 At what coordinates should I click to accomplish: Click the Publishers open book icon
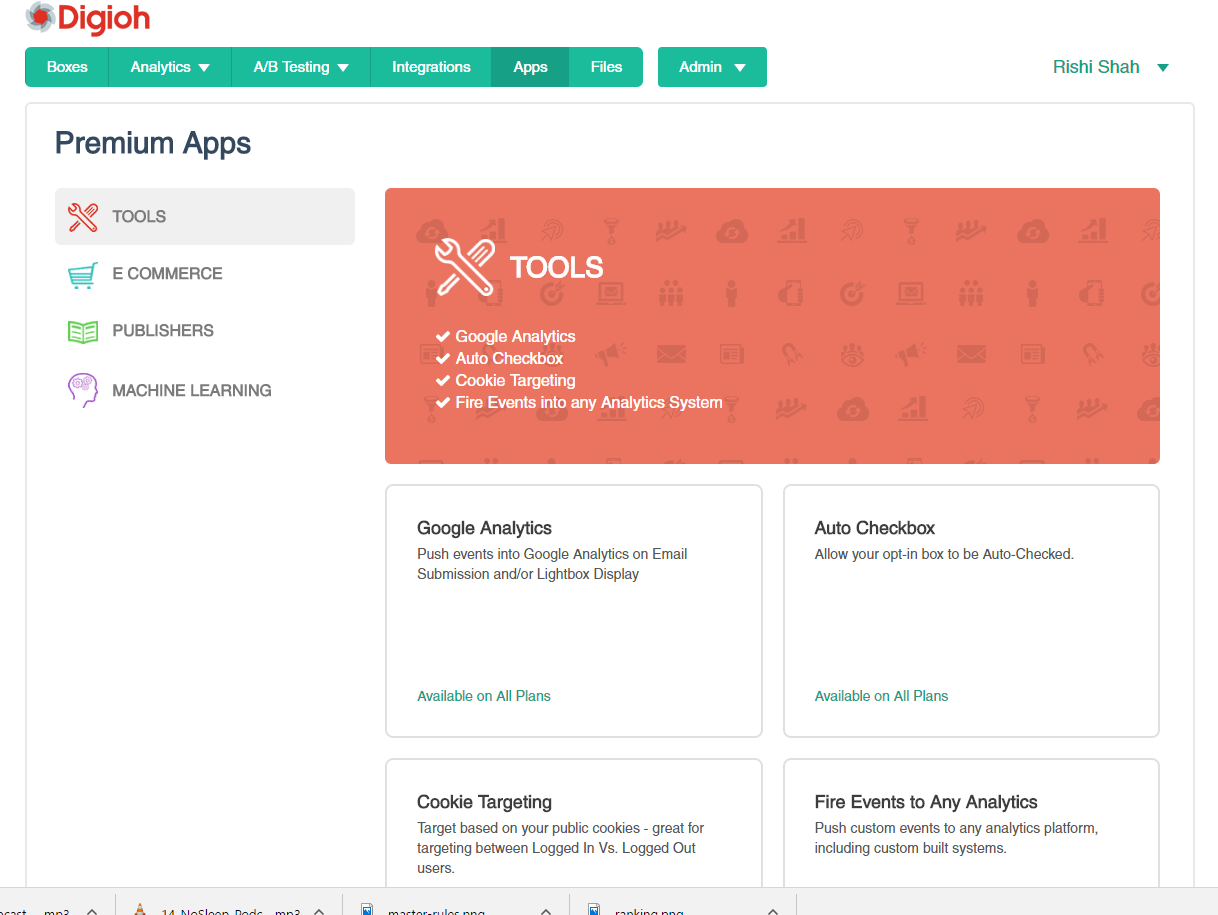click(83, 331)
